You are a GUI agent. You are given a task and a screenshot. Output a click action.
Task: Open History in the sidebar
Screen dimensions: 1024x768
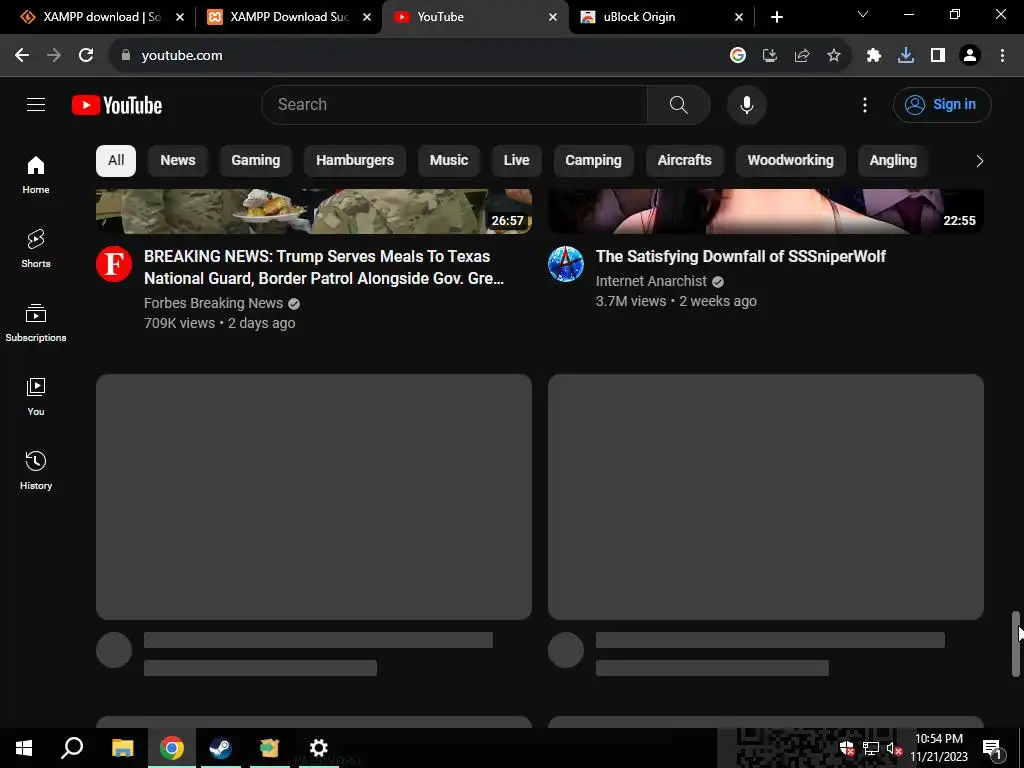pyautogui.click(x=36, y=470)
